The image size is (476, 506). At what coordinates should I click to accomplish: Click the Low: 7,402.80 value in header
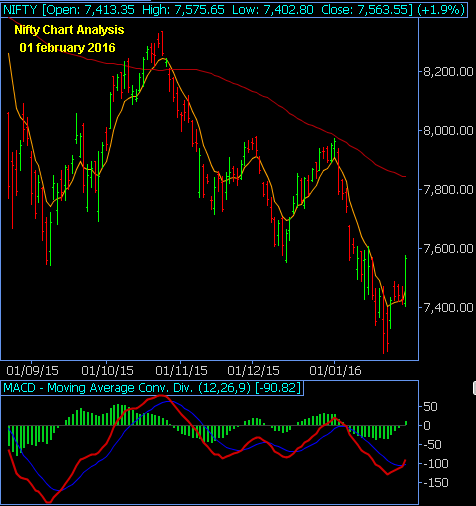point(273,10)
